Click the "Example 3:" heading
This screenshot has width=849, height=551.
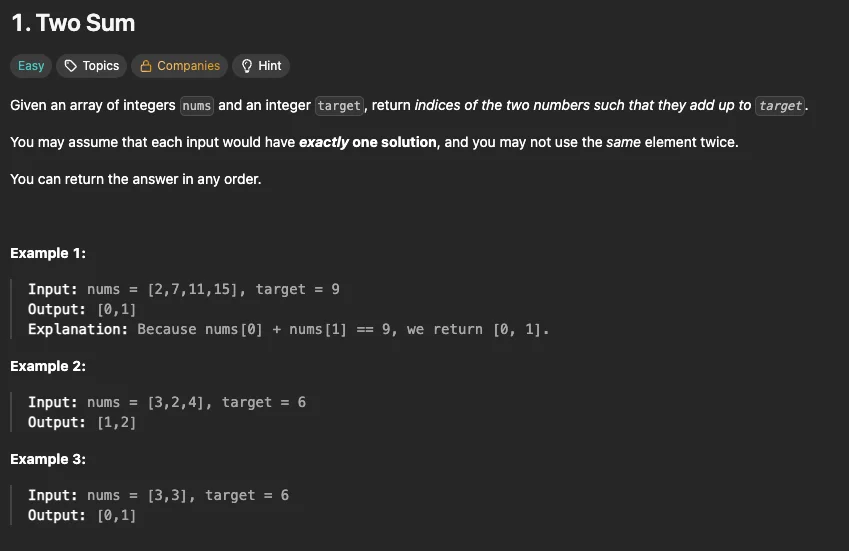(x=48, y=459)
